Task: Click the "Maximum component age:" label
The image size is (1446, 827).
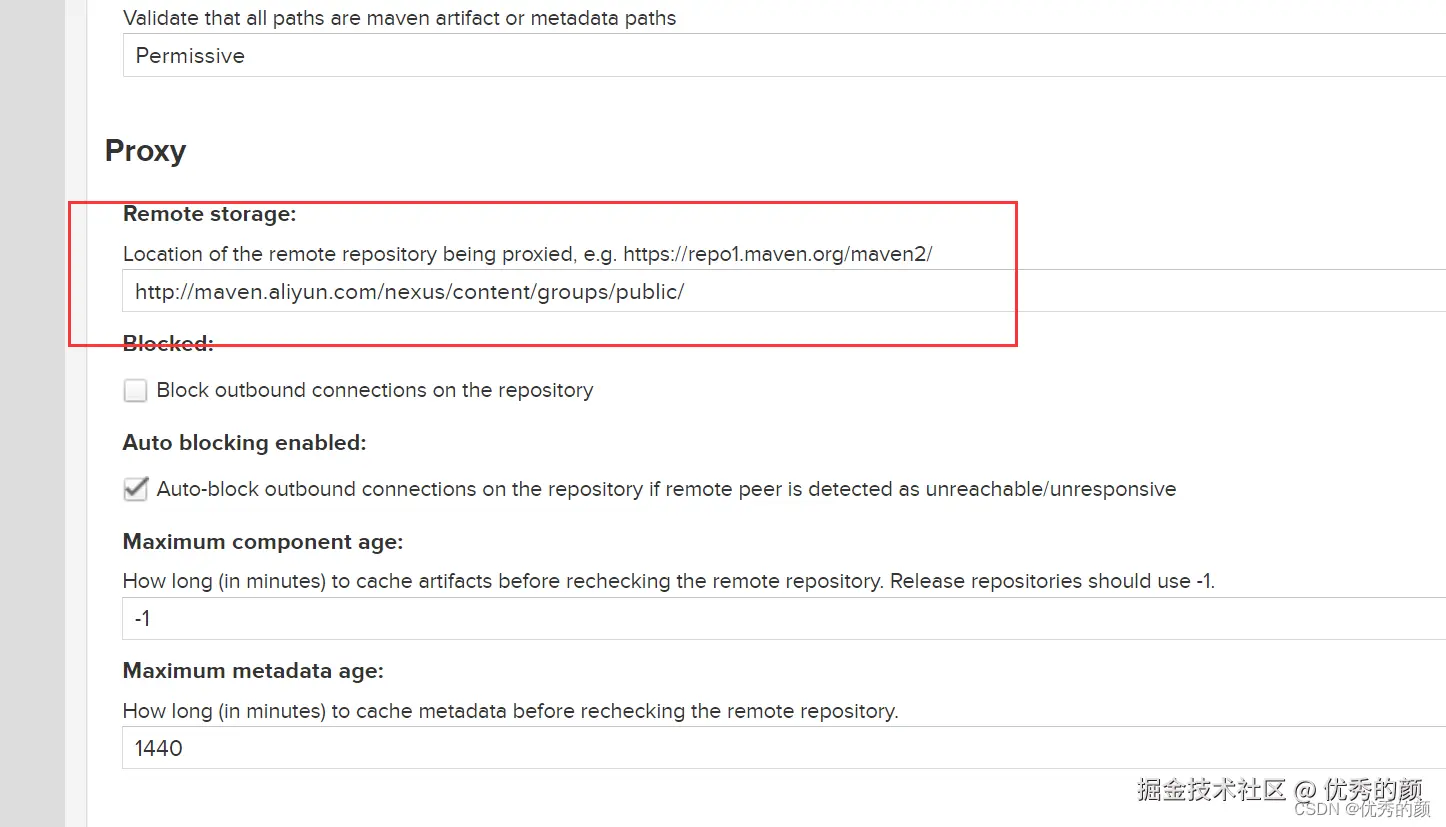Action: (262, 542)
